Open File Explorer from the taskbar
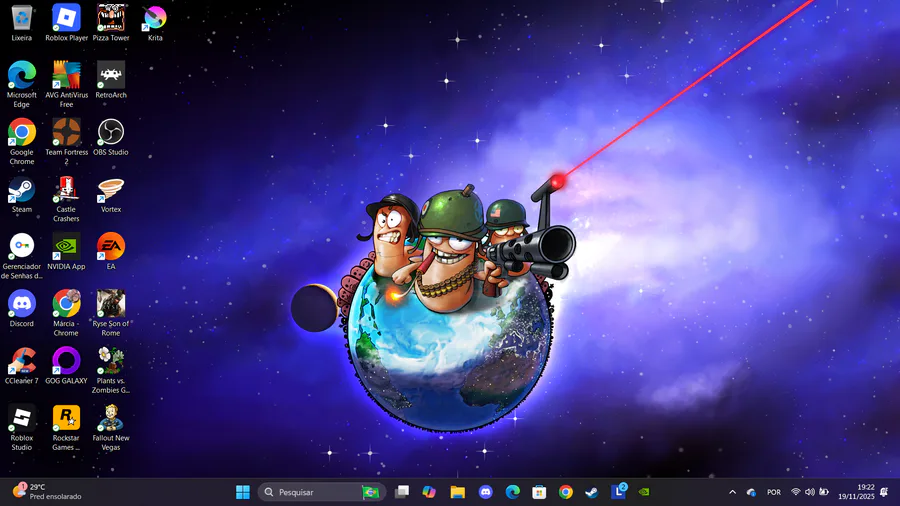Viewport: 900px width, 506px height. click(457, 492)
